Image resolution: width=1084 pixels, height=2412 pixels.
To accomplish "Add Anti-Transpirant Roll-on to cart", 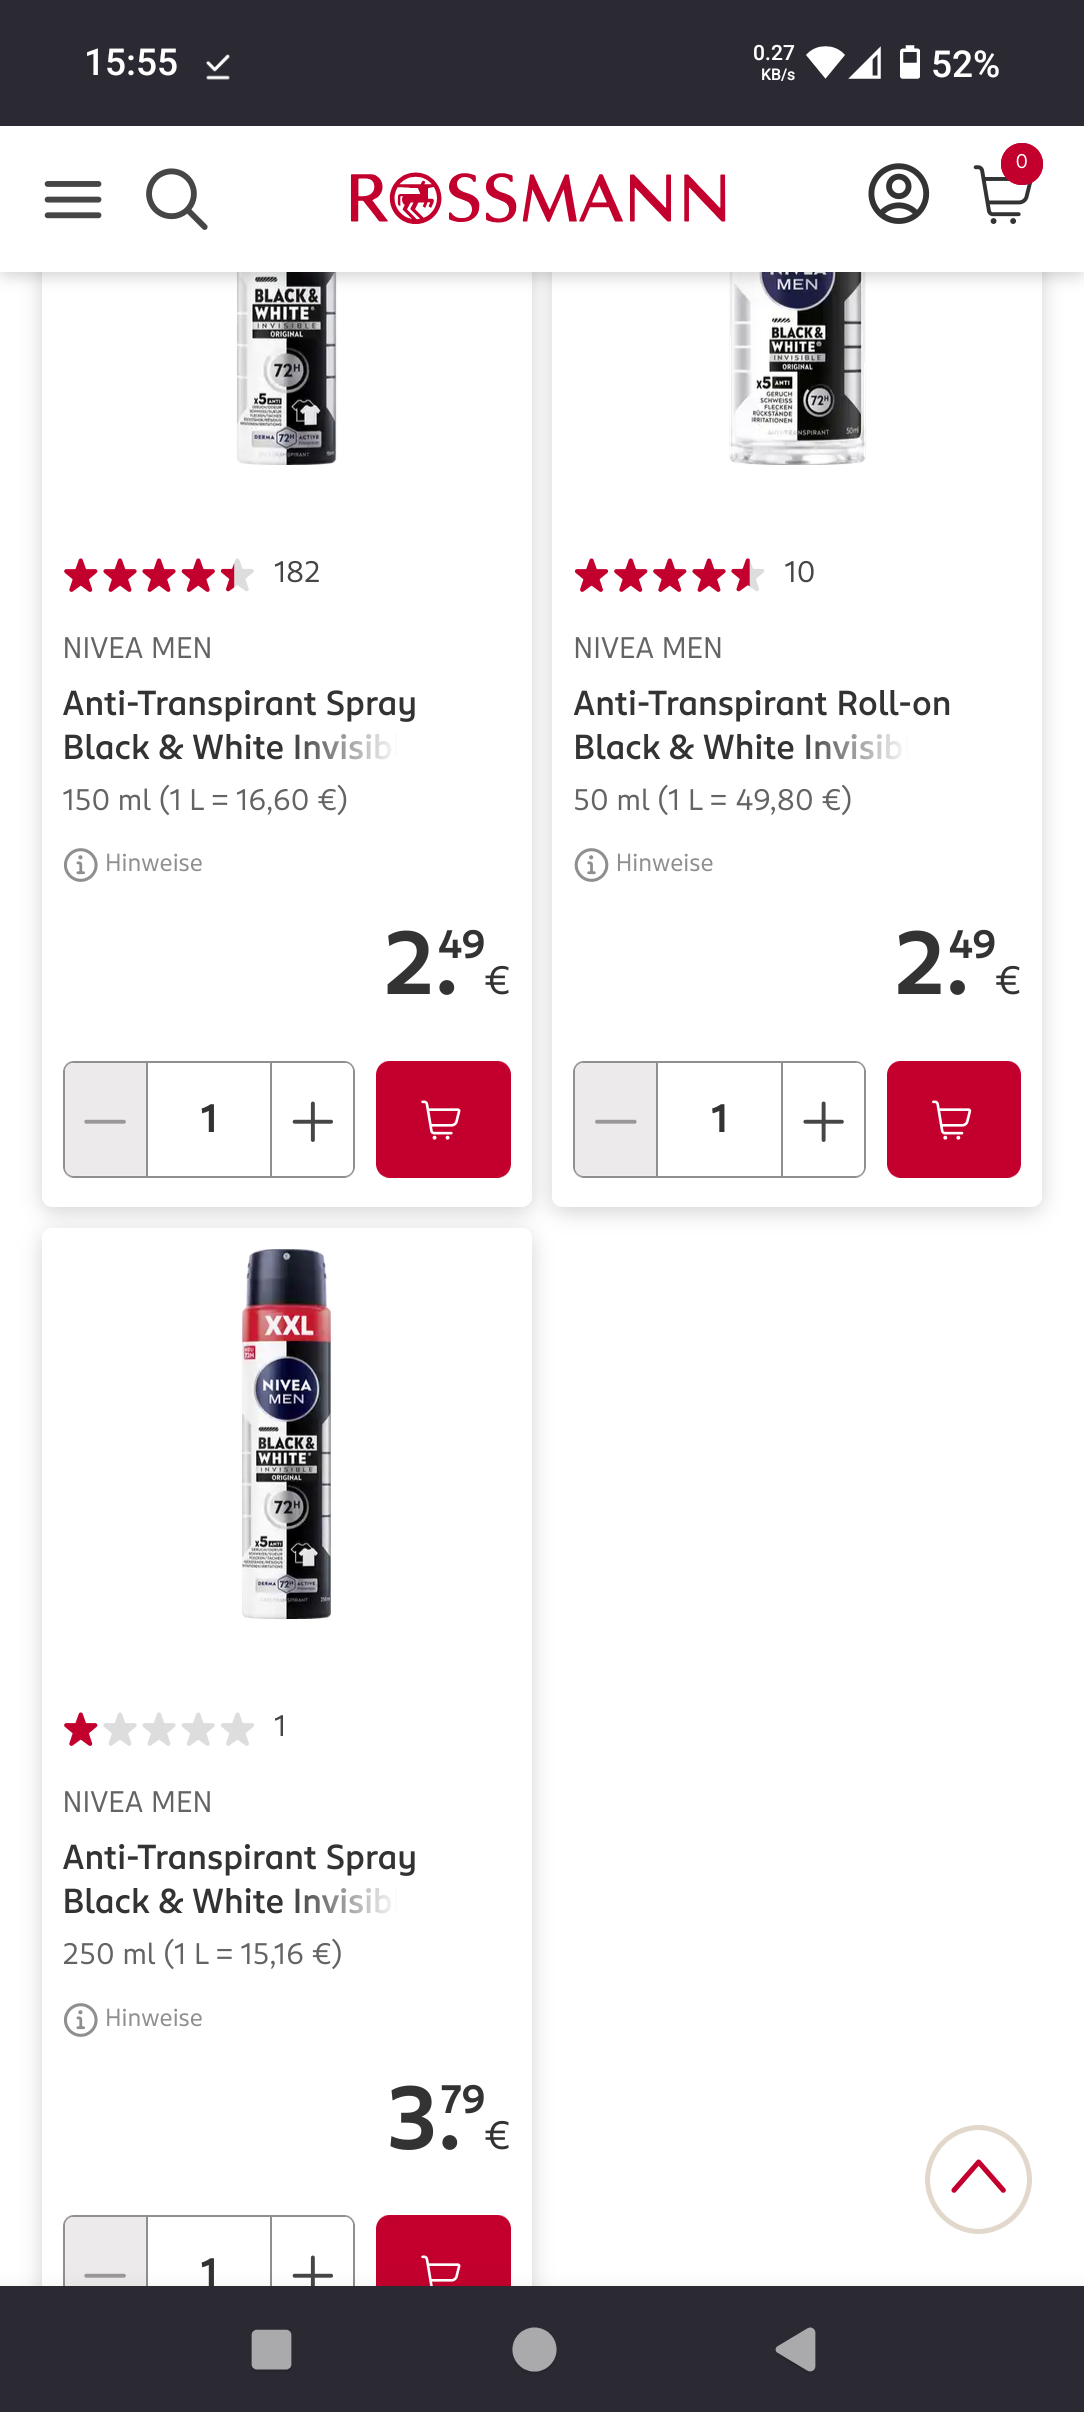I will pos(953,1119).
